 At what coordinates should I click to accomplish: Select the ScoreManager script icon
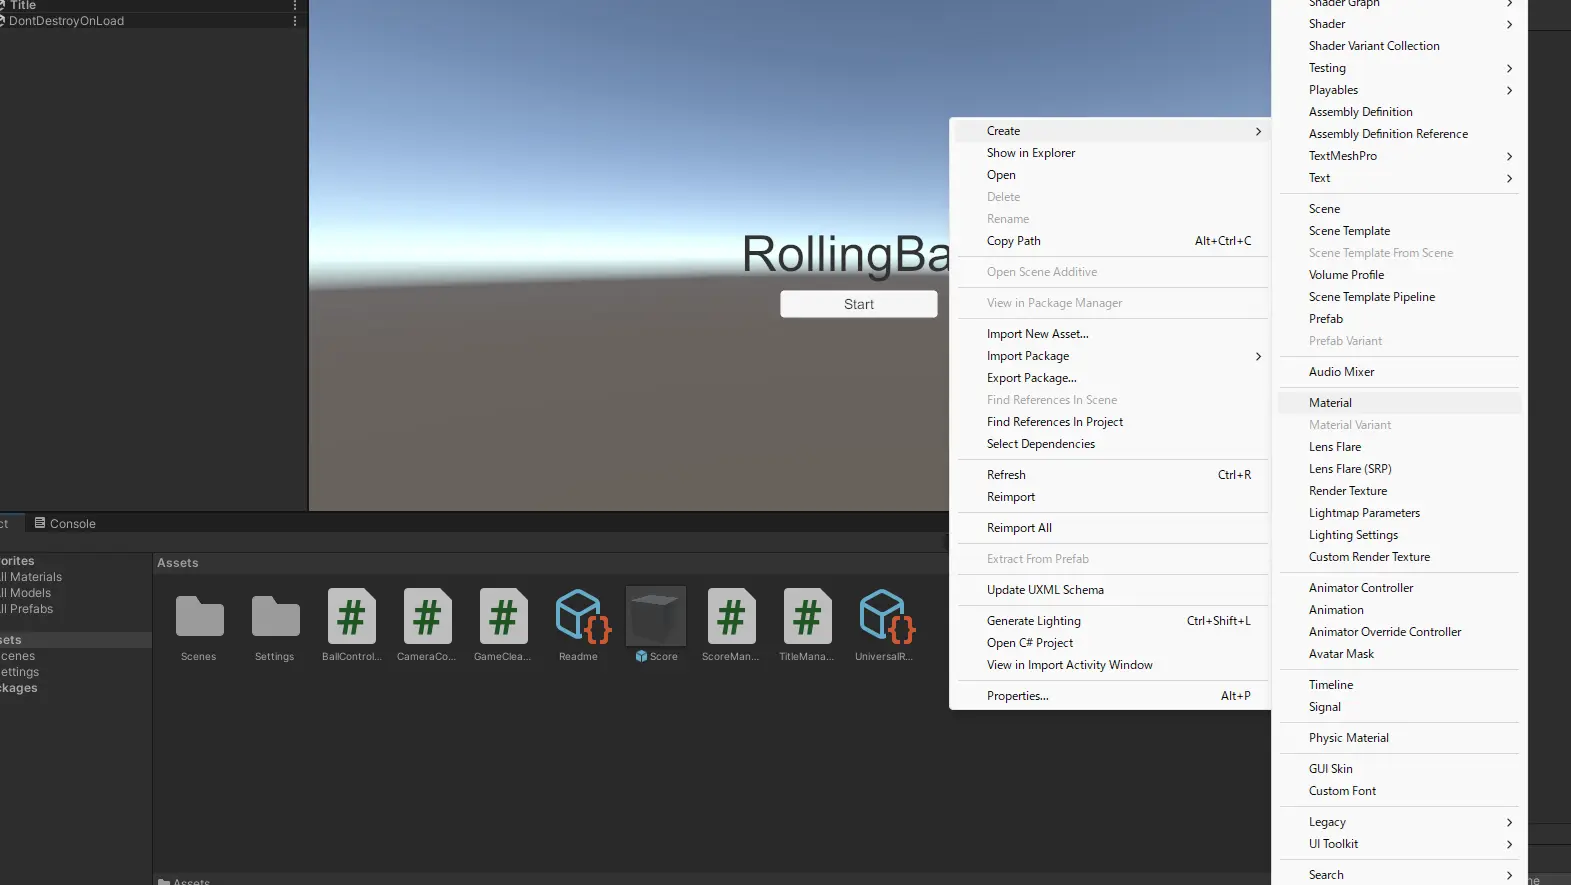(x=731, y=617)
